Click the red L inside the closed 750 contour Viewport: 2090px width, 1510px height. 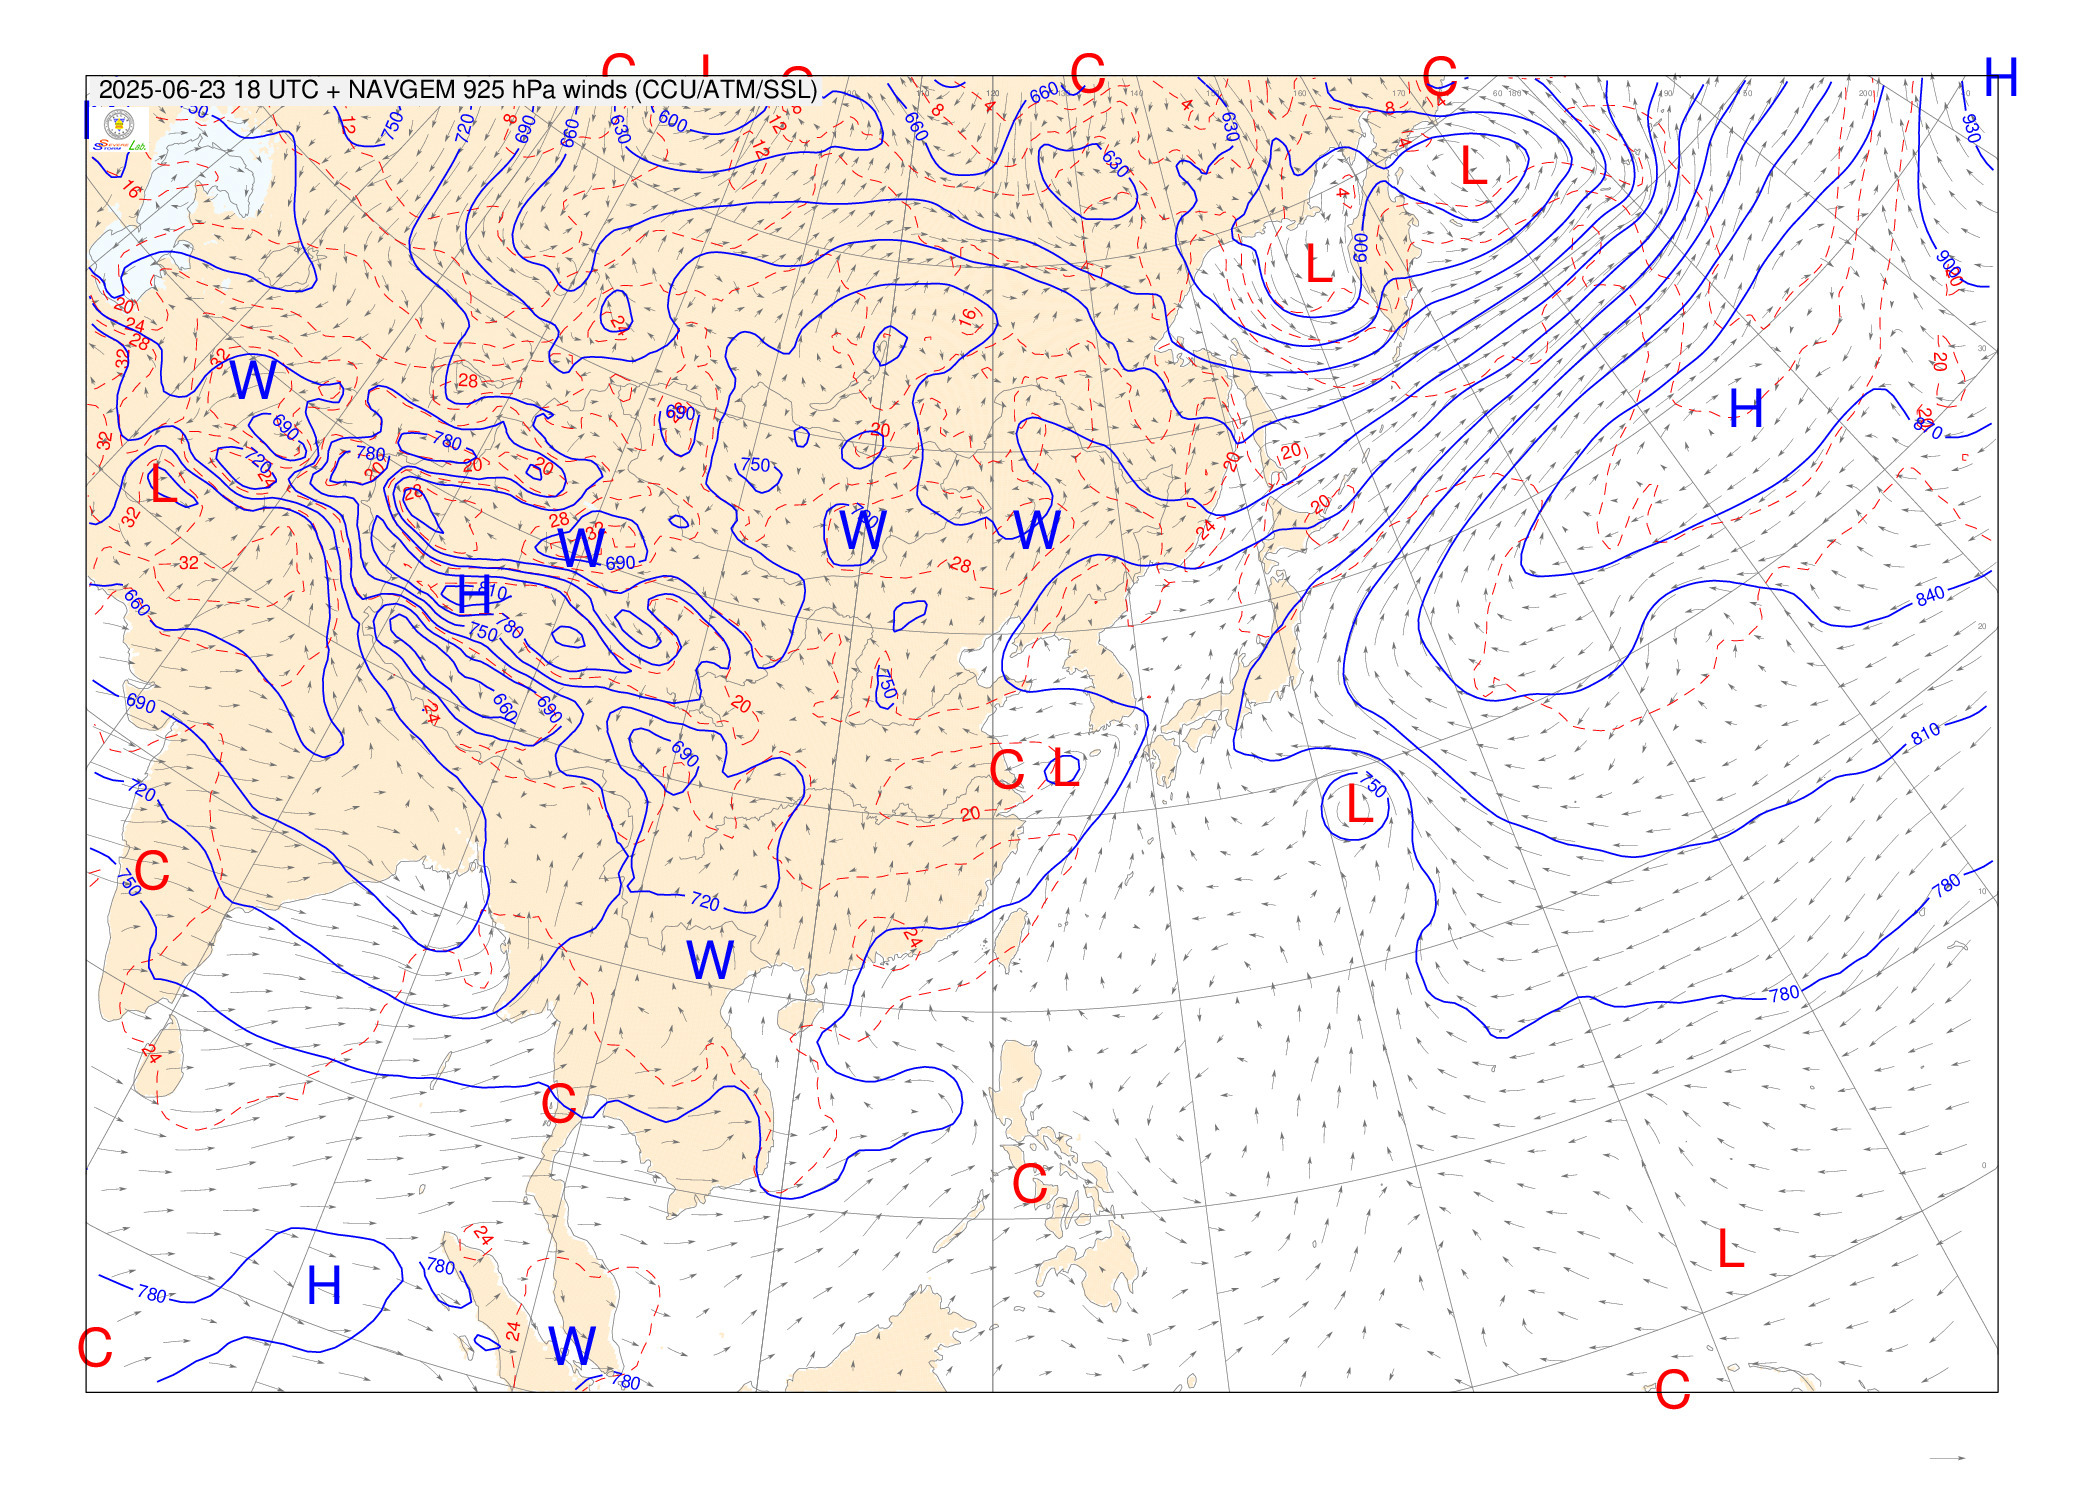(x=1360, y=804)
